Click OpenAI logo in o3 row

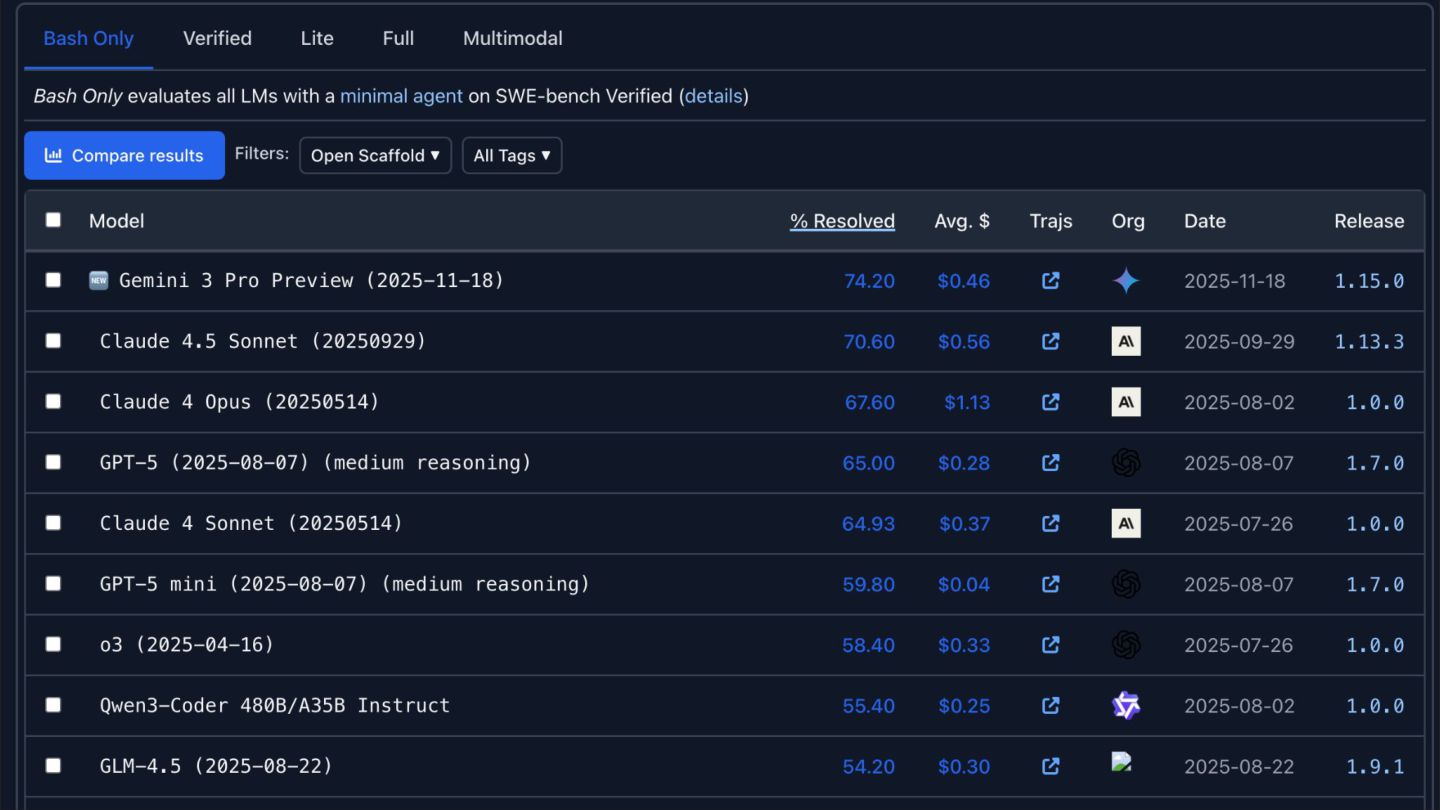(x=1126, y=645)
